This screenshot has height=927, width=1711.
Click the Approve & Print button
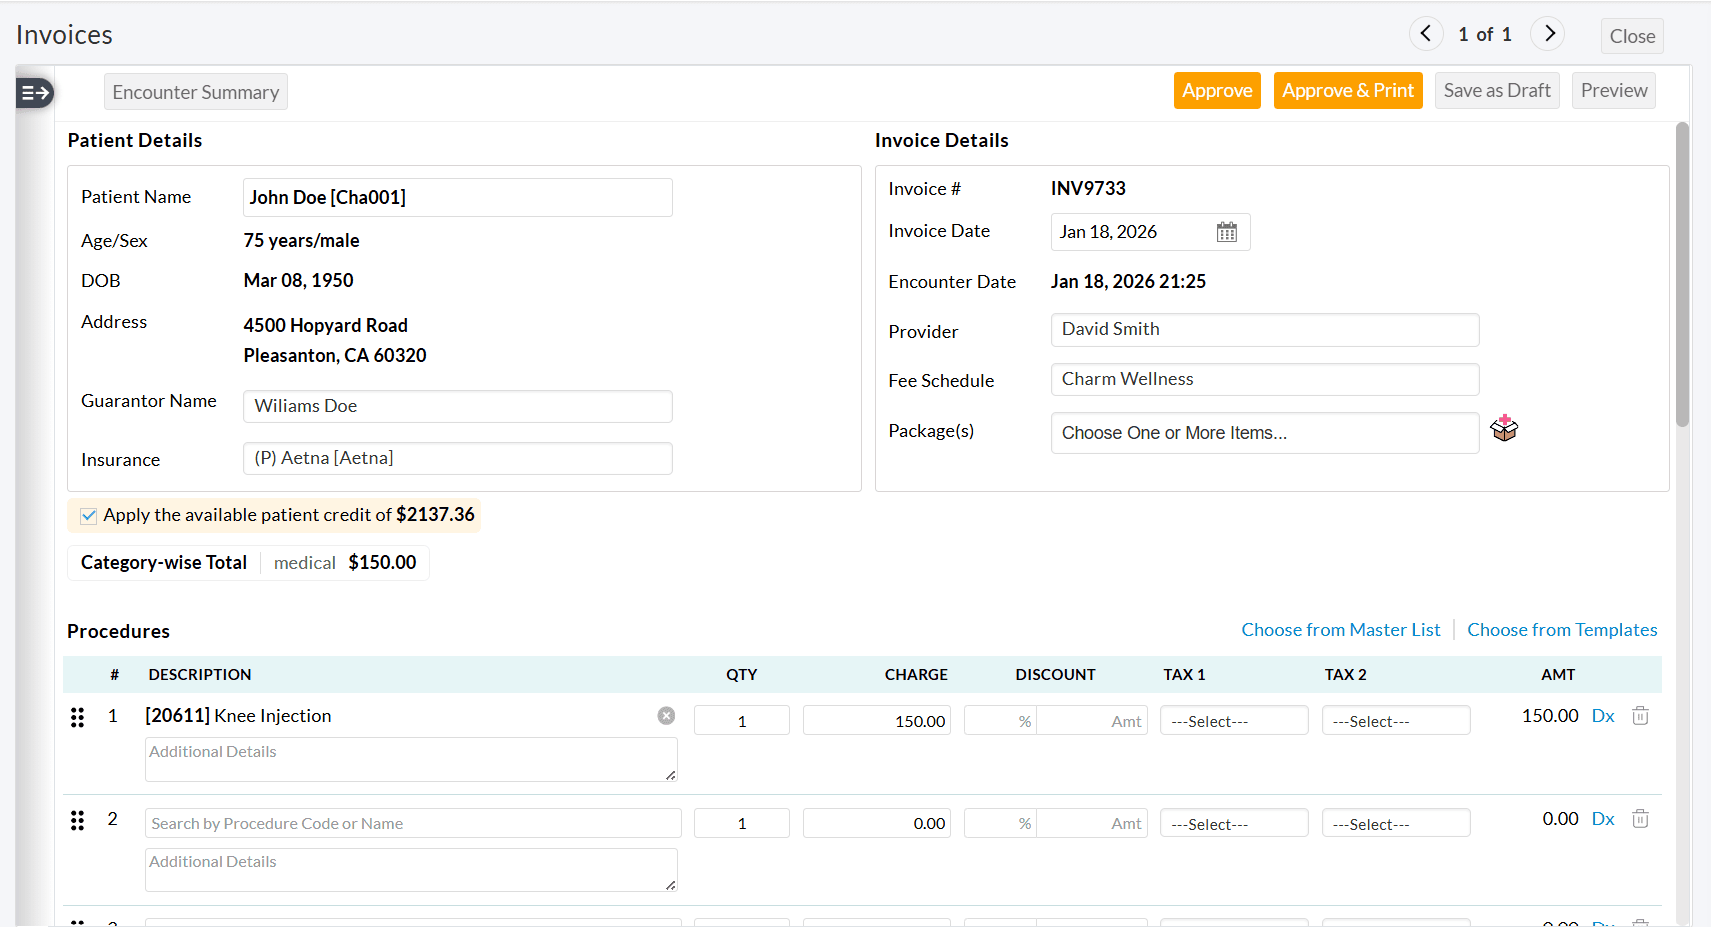click(1347, 91)
